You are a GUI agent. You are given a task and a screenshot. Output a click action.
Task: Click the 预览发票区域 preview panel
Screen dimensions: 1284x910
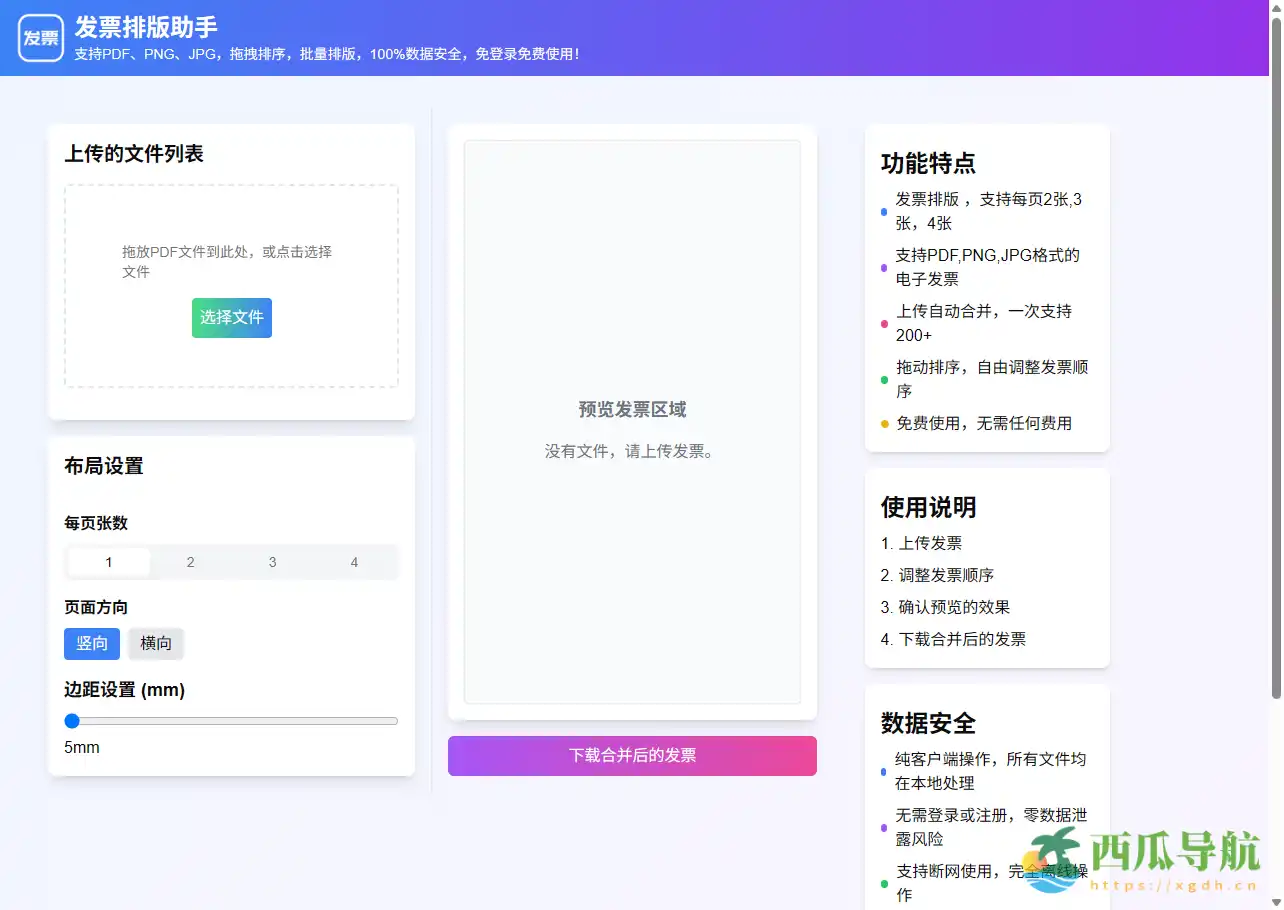click(x=631, y=420)
